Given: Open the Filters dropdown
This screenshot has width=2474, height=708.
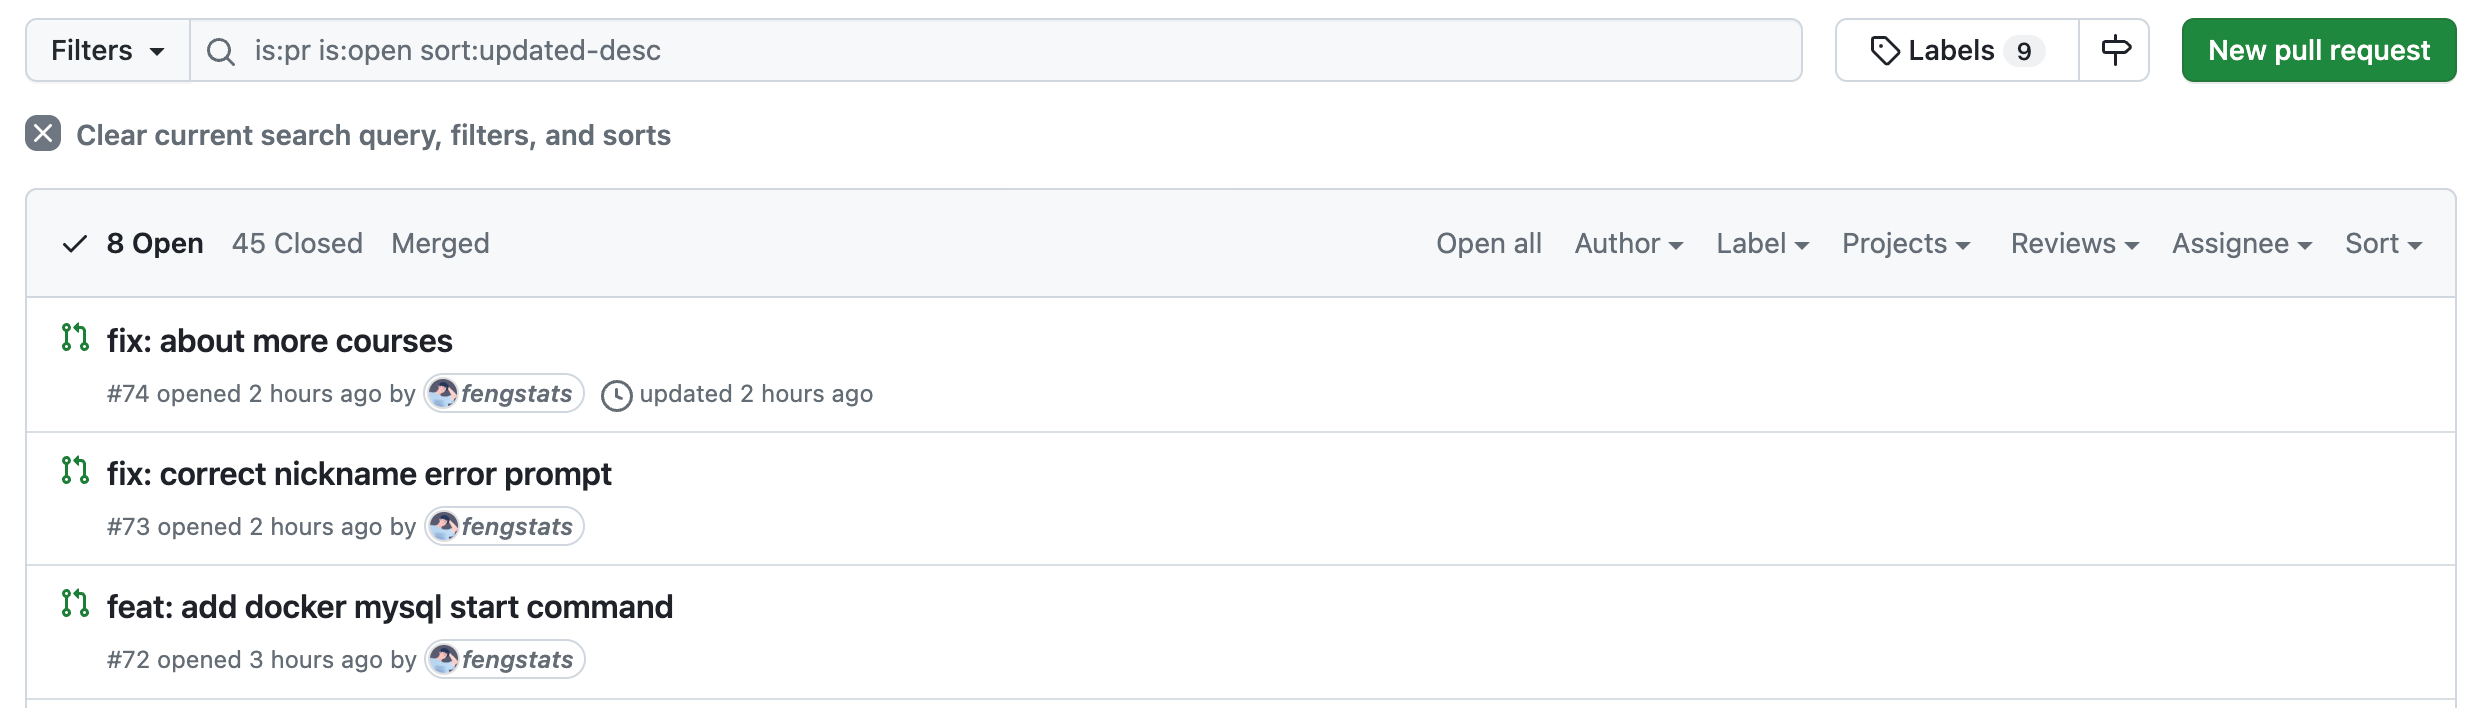Looking at the screenshot, I should pos(107,50).
